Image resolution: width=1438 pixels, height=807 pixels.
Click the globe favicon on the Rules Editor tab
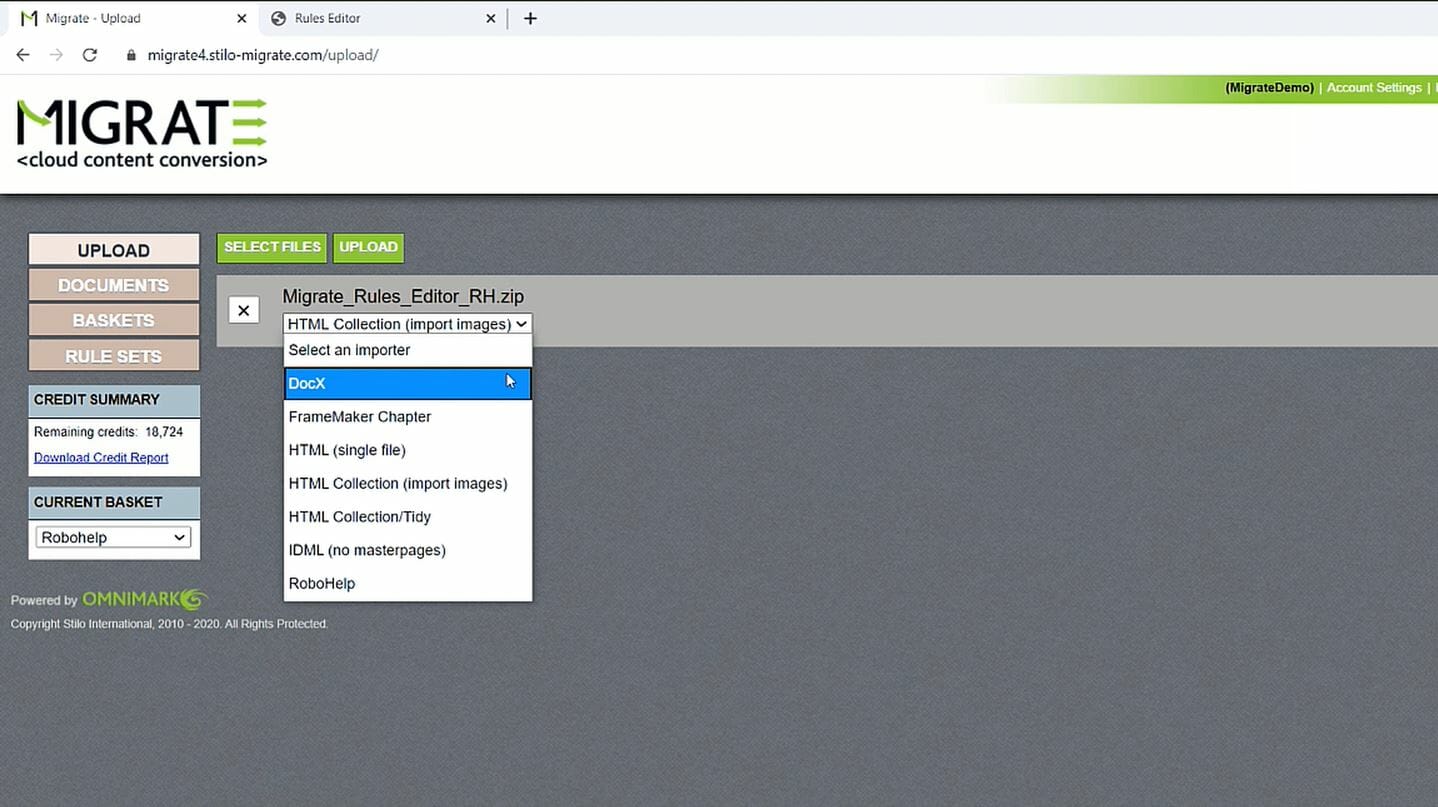[x=277, y=17]
